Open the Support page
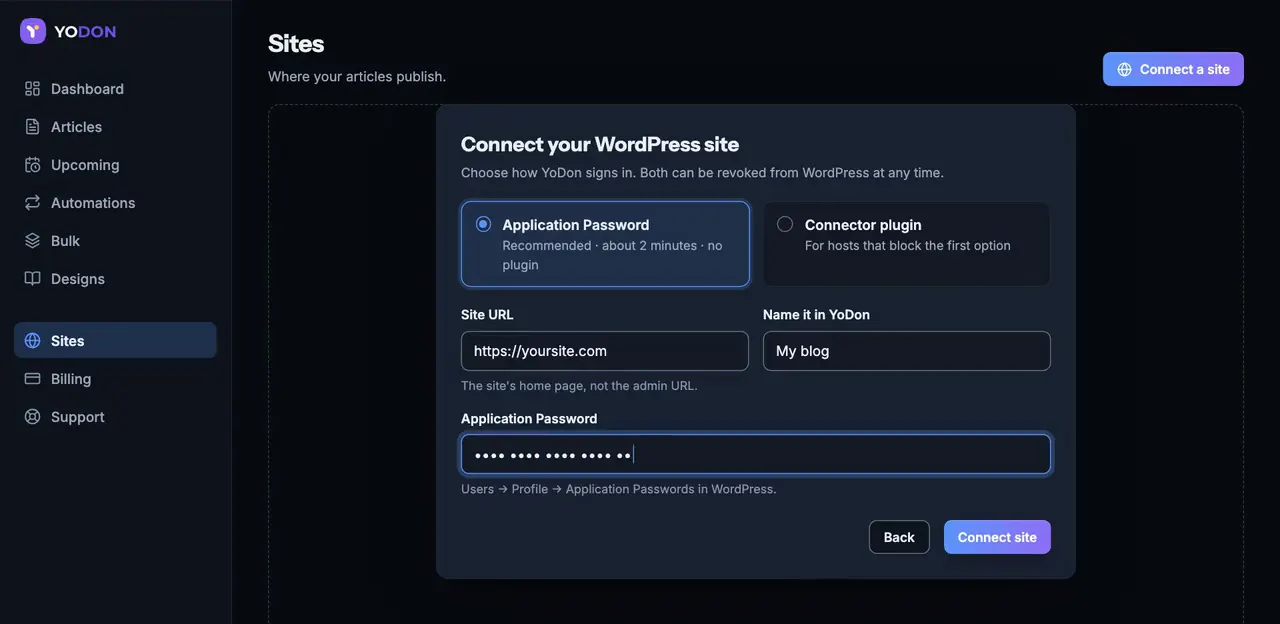The width and height of the screenshot is (1280, 624). tap(115, 417)
